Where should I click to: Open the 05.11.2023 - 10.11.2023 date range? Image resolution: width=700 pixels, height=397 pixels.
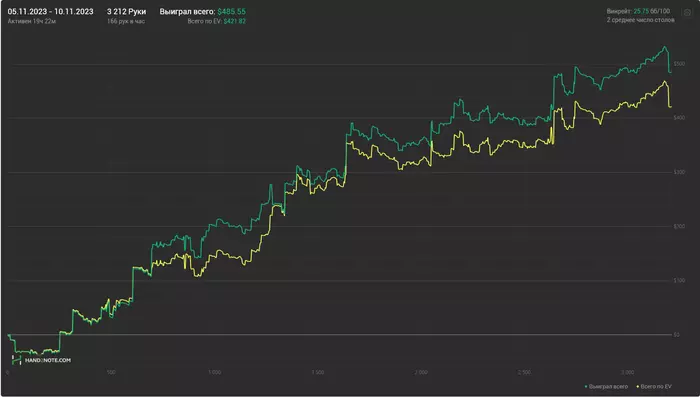[50, 12]
